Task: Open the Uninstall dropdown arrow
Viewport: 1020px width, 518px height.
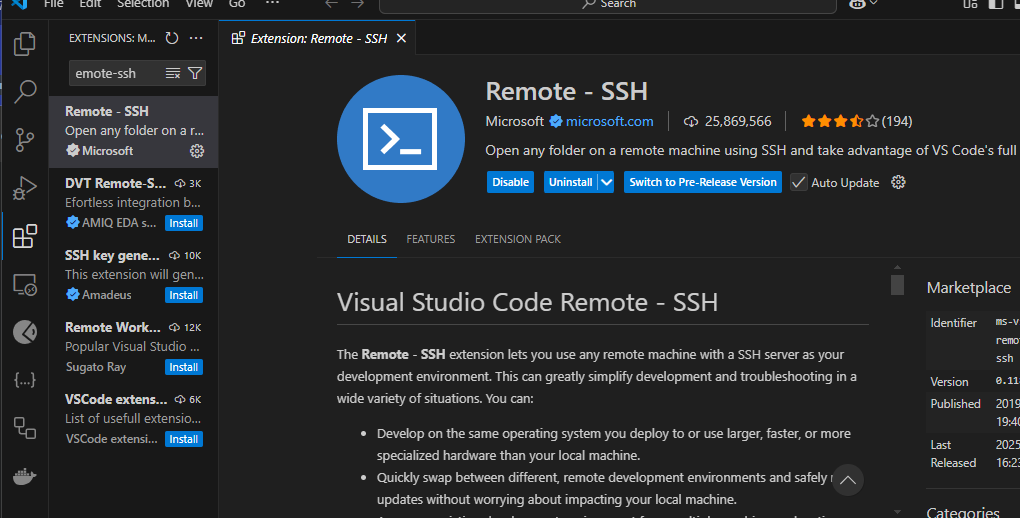Action: pos(606,182)
